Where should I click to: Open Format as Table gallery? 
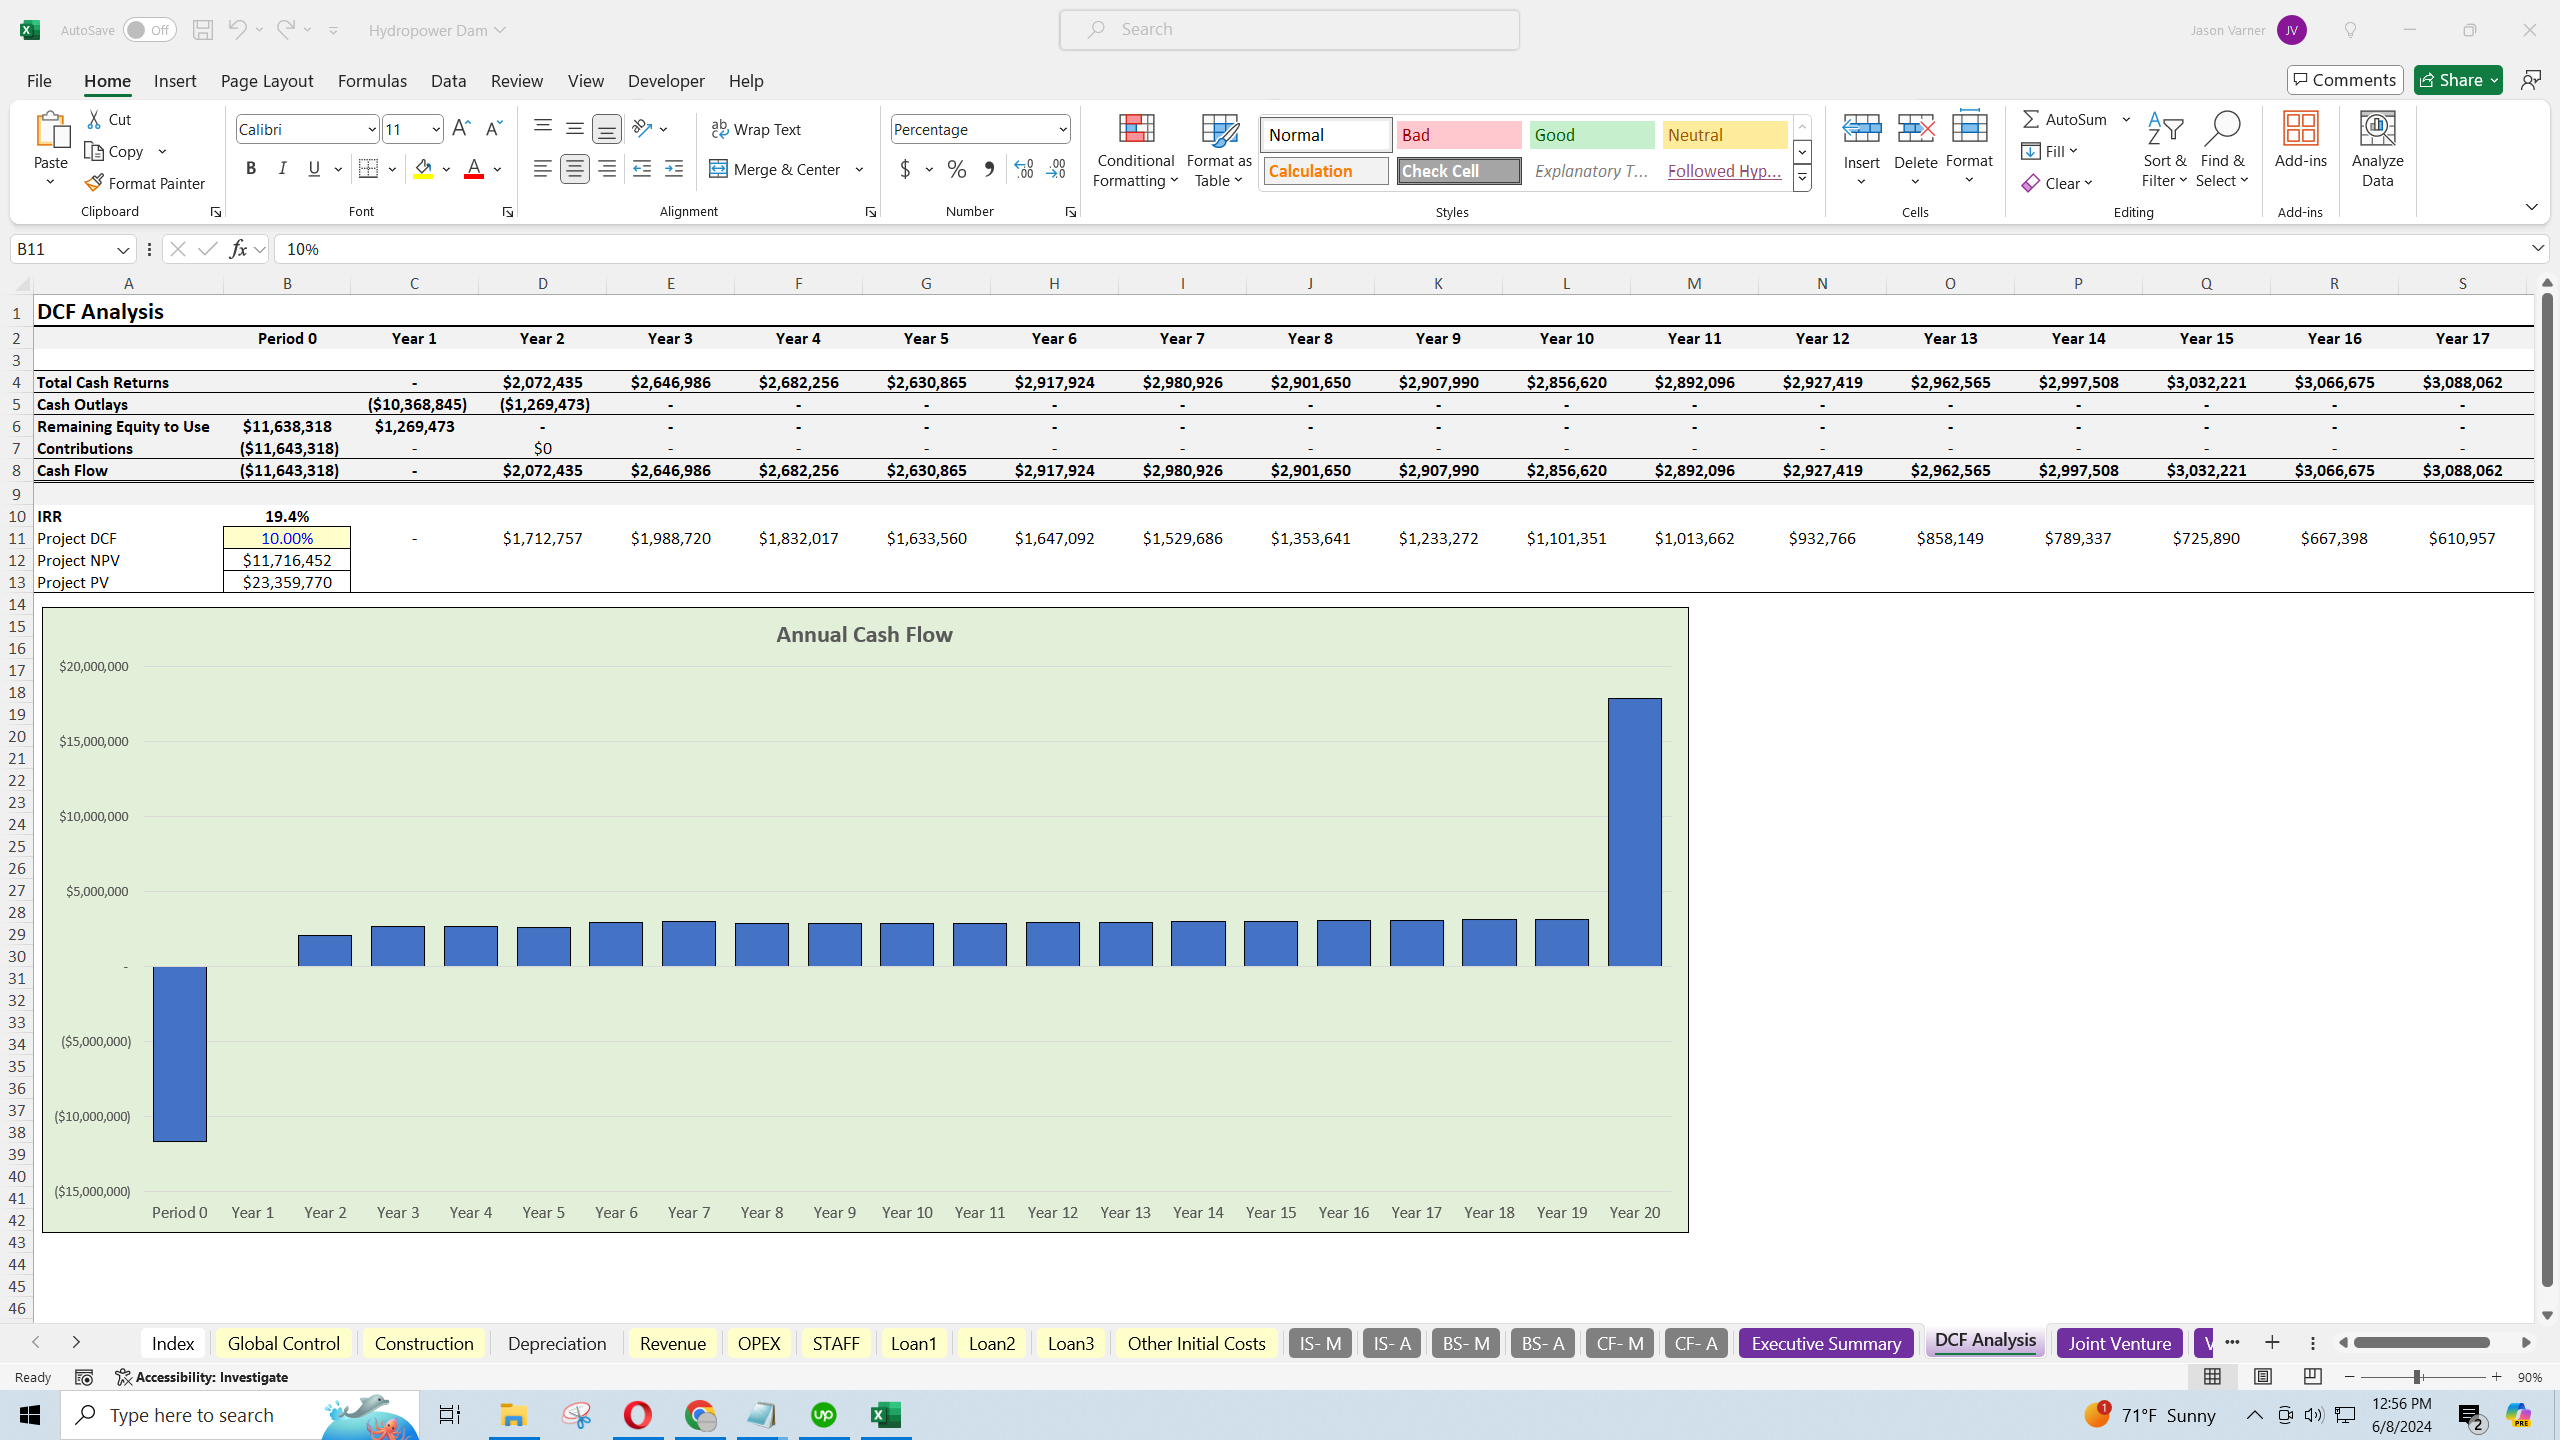[x=1219, y=150]
